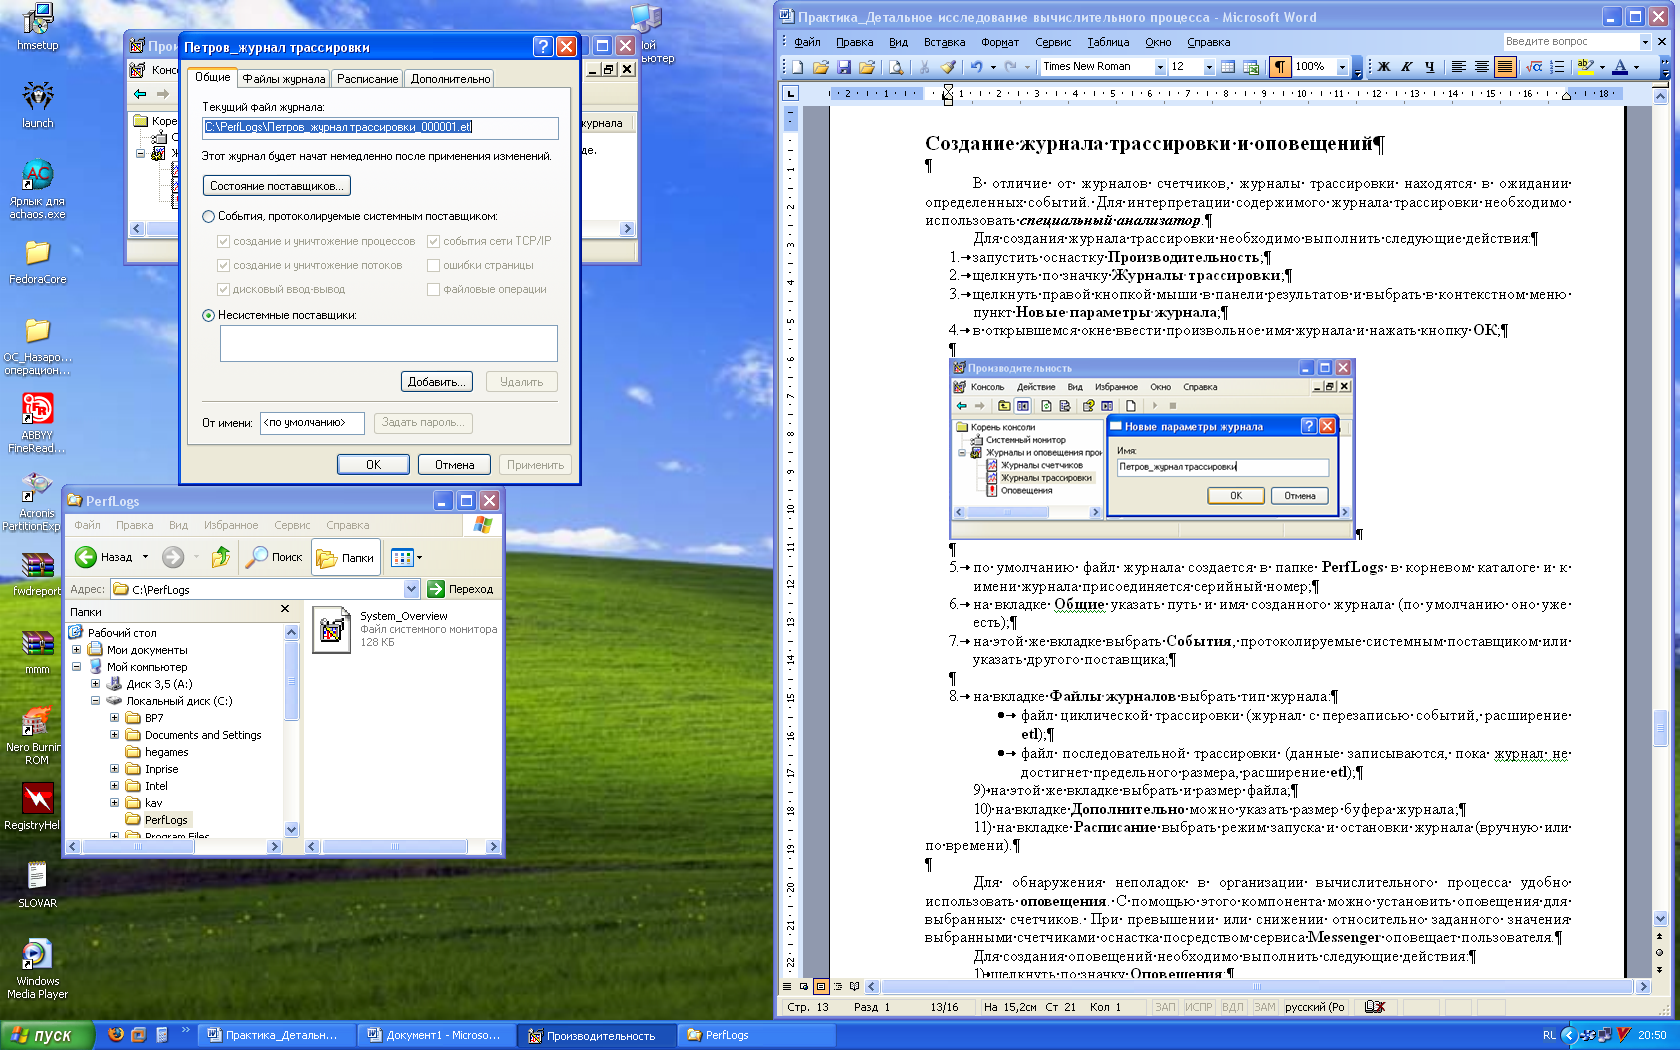Toggle события сети TCP/IP checkbox
This screenshot has width=1680, height=1050.
pos(433,241)
